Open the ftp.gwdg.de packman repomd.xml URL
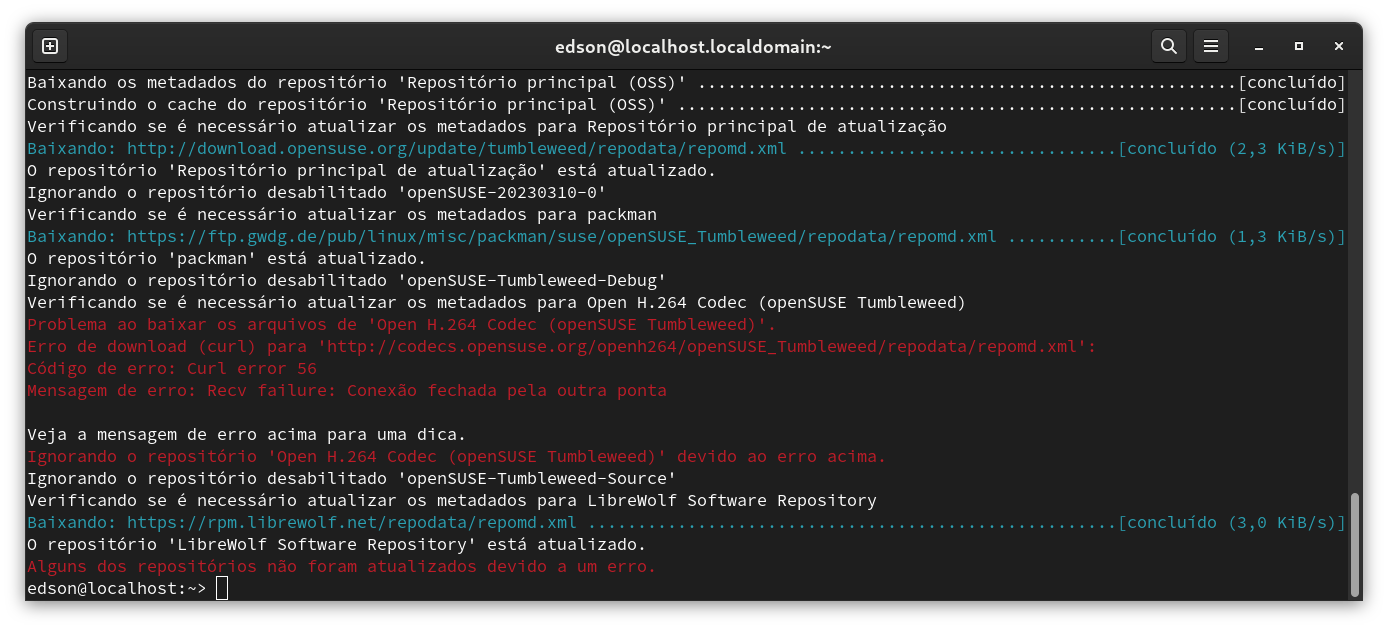The width and height of the screenshot is (1388, 629). [x=561, y=237]
